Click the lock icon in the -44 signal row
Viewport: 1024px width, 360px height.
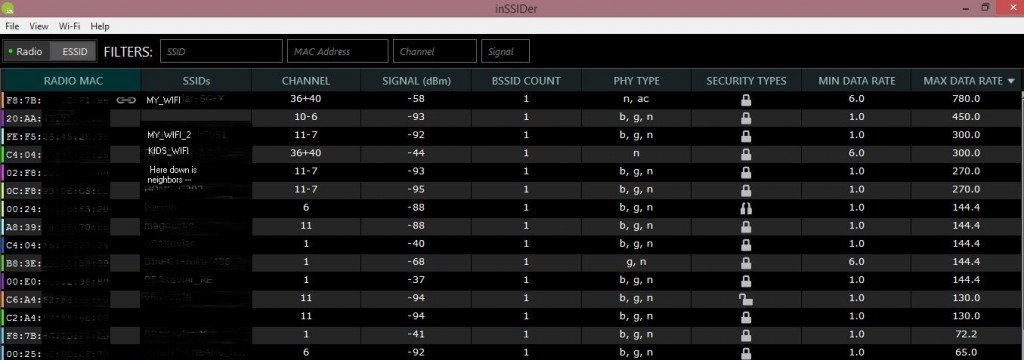[x=746, y=154]
